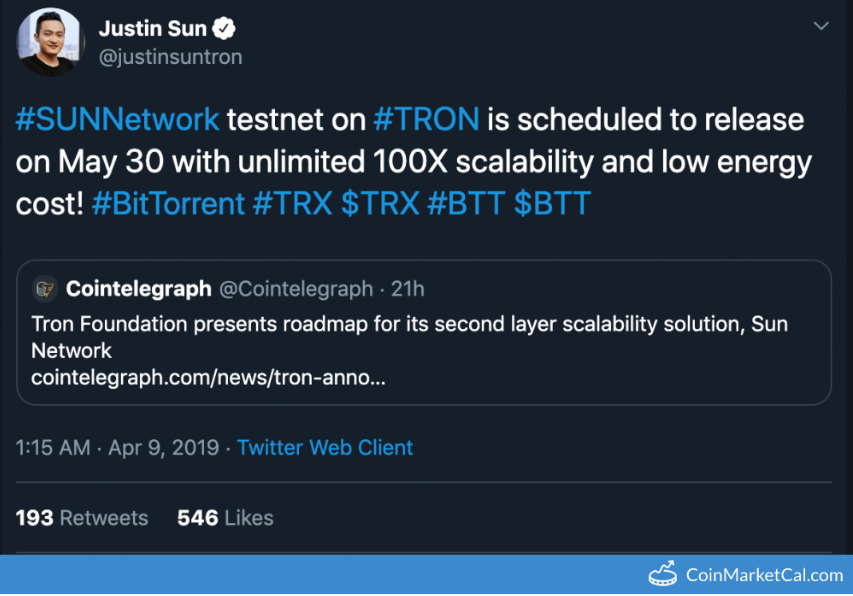The width and height of the screenshot is (853, 596).
Task: Open the $BTT cashtag
Action: (x=552, y=204)
